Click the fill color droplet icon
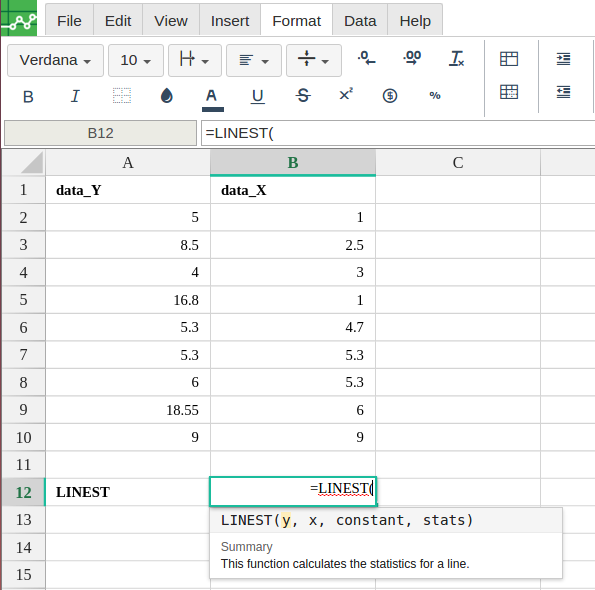 pyautogui.click(x=167, y=96)
